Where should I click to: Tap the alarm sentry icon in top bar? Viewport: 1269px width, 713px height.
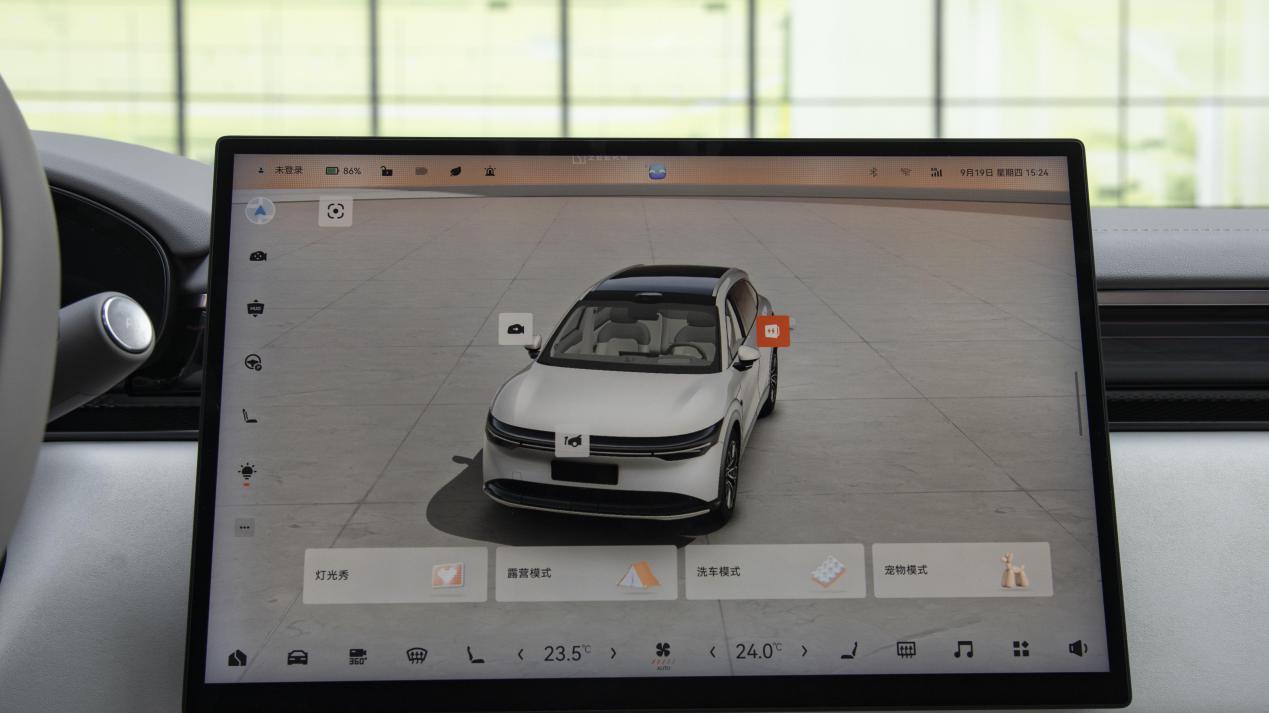[490, 171]
